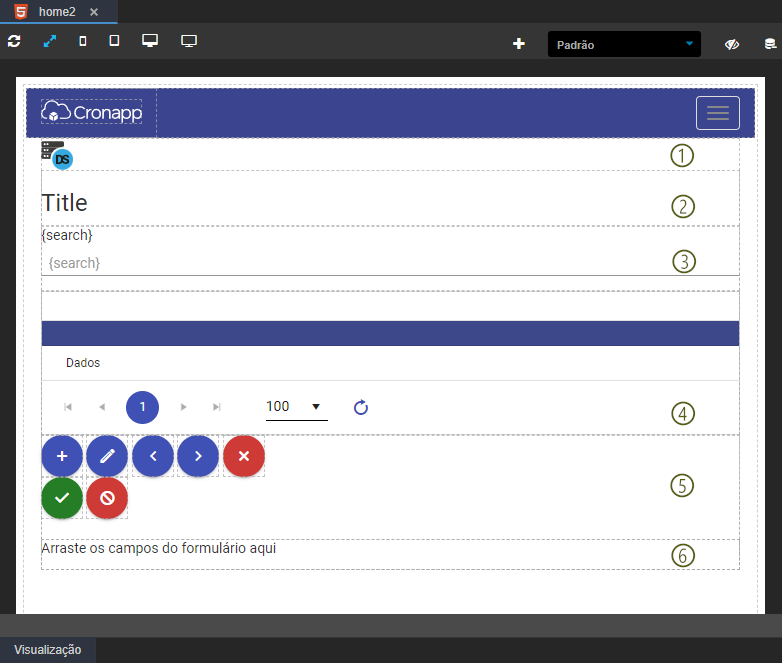The image size is (782, 663).
Task: Open the 100 items-per-page dropdown
Action: [296, 407]
